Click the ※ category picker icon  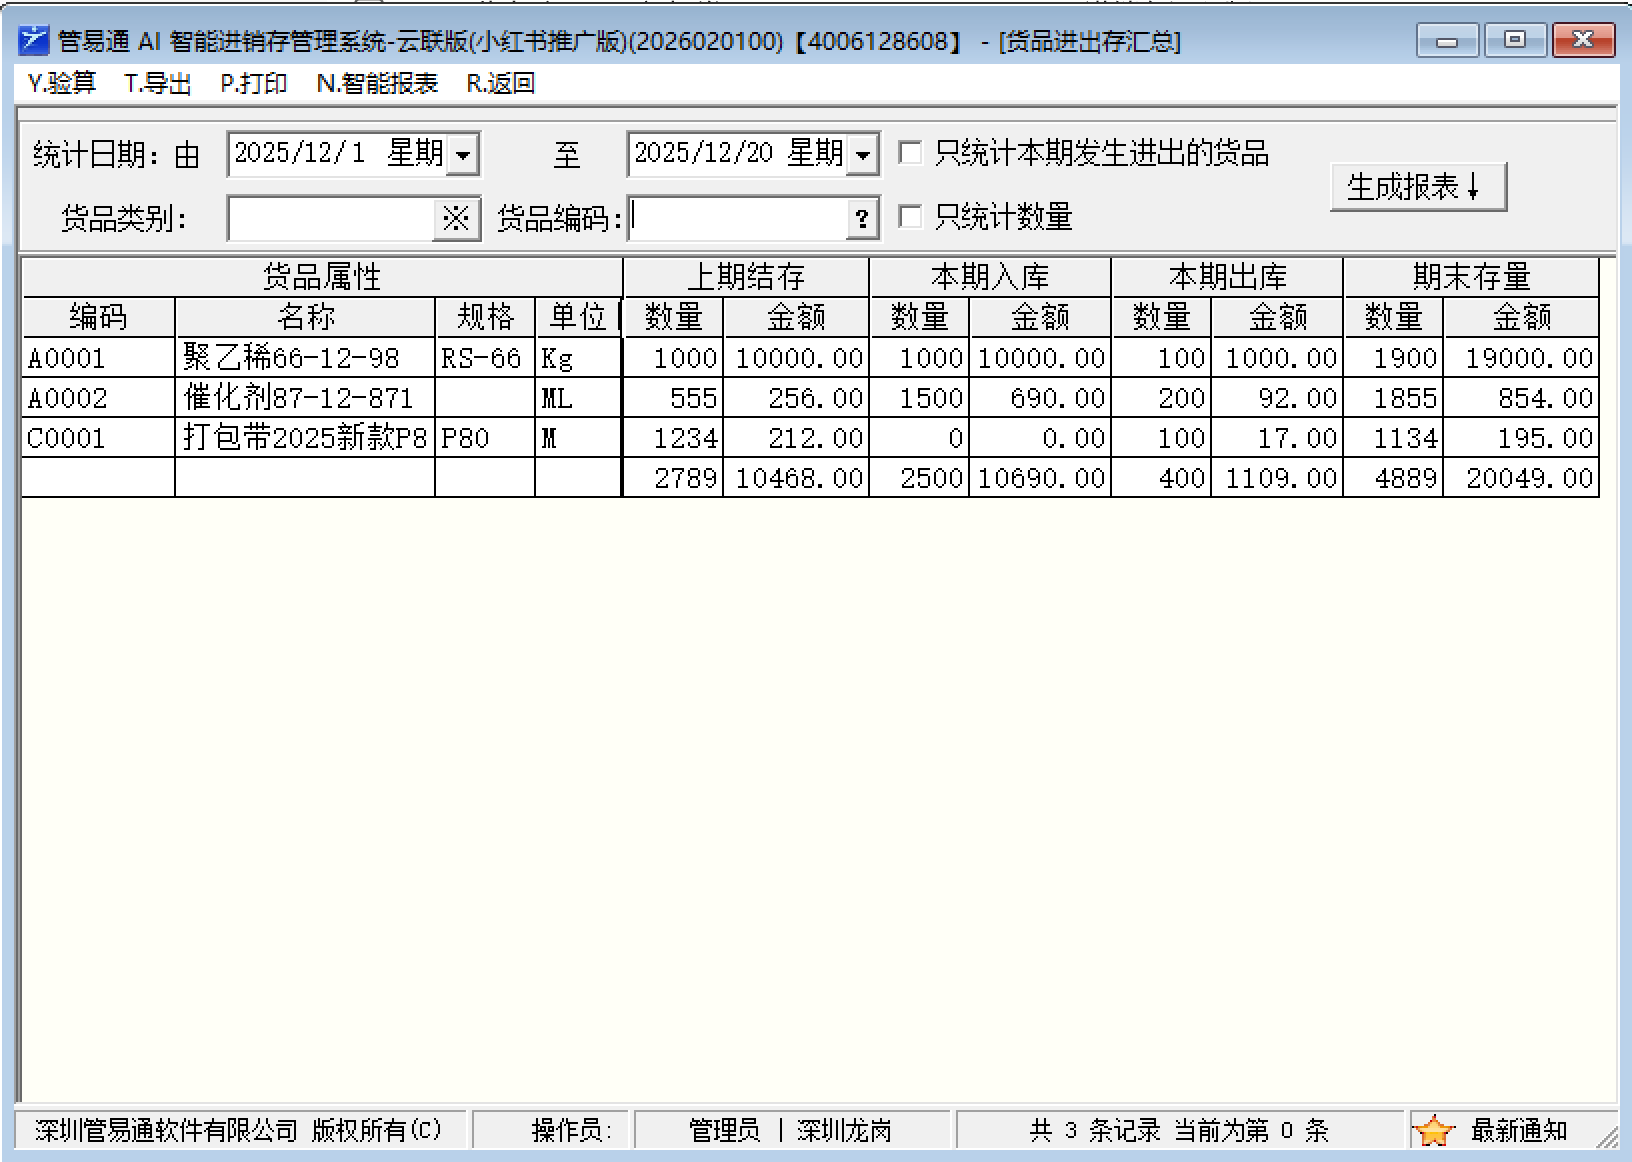coord(456,219)
